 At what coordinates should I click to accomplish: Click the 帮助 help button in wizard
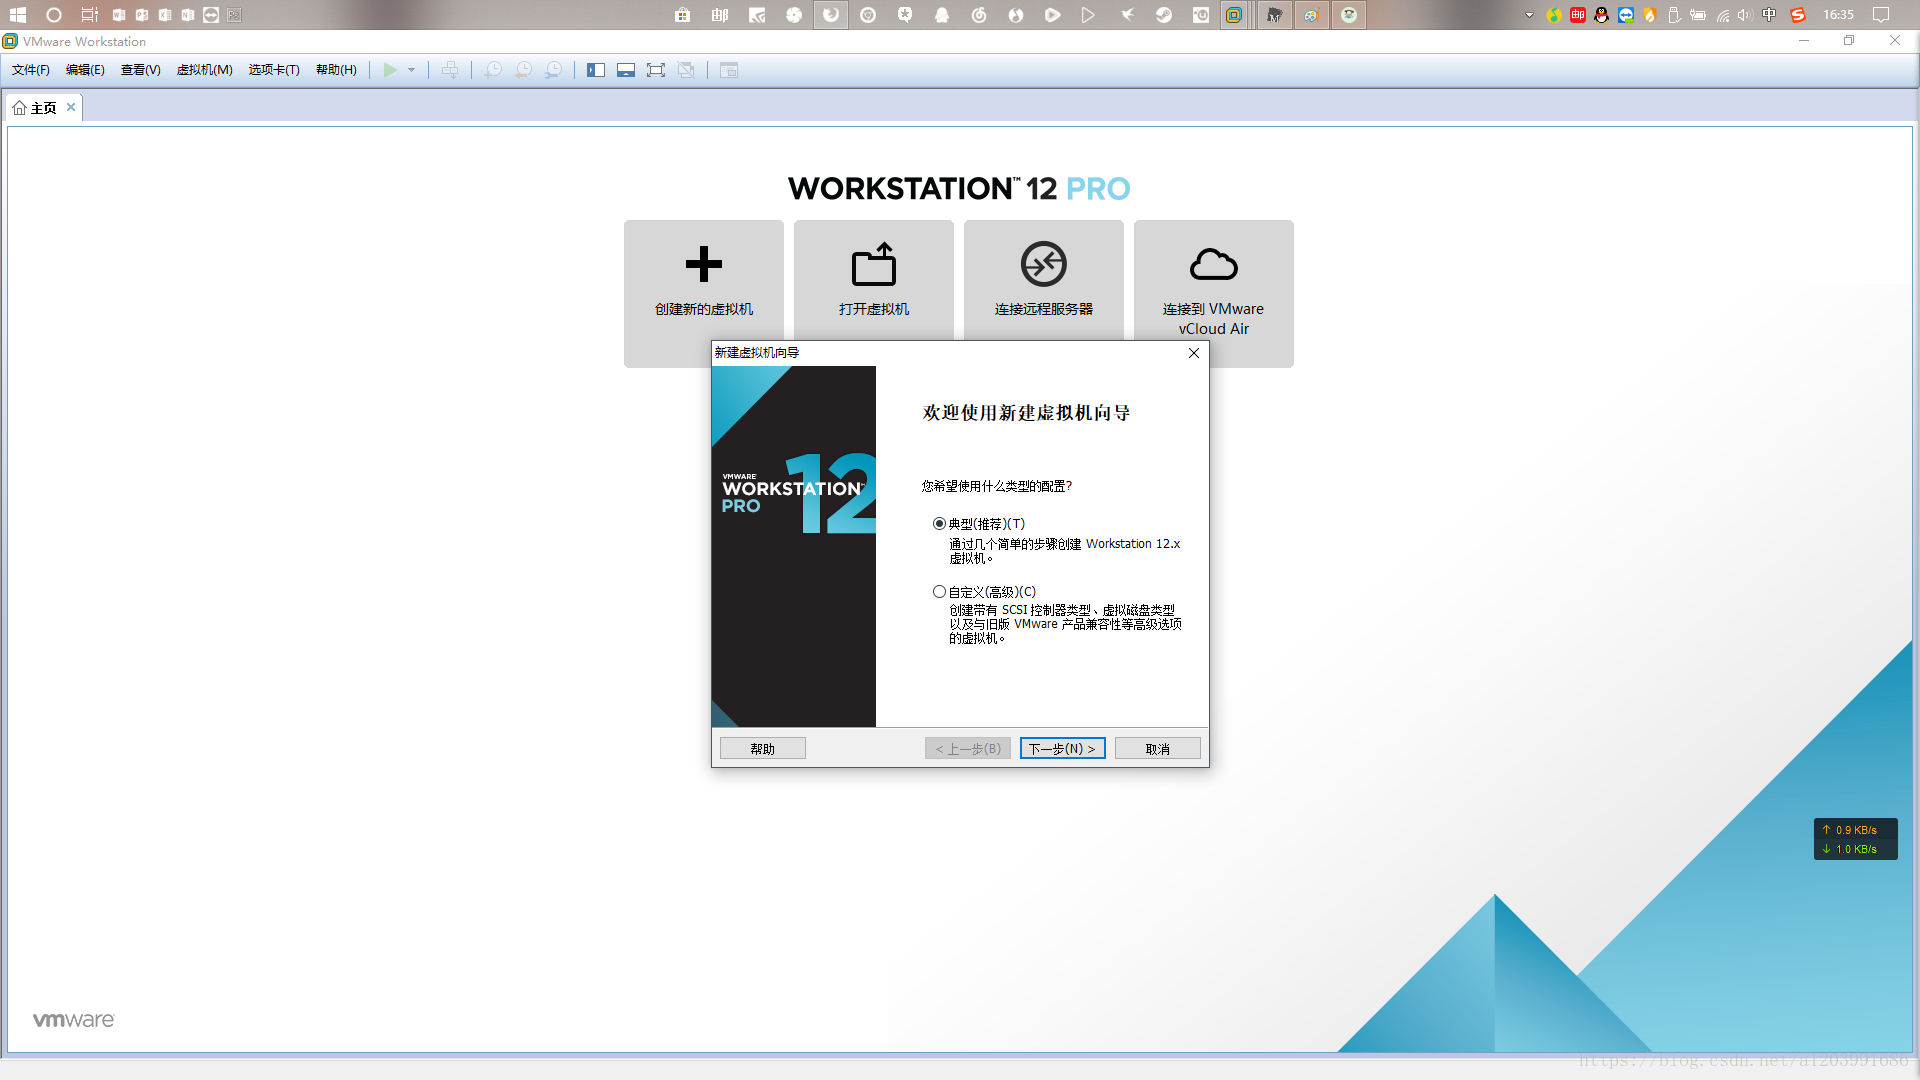(x=762, y=749)
